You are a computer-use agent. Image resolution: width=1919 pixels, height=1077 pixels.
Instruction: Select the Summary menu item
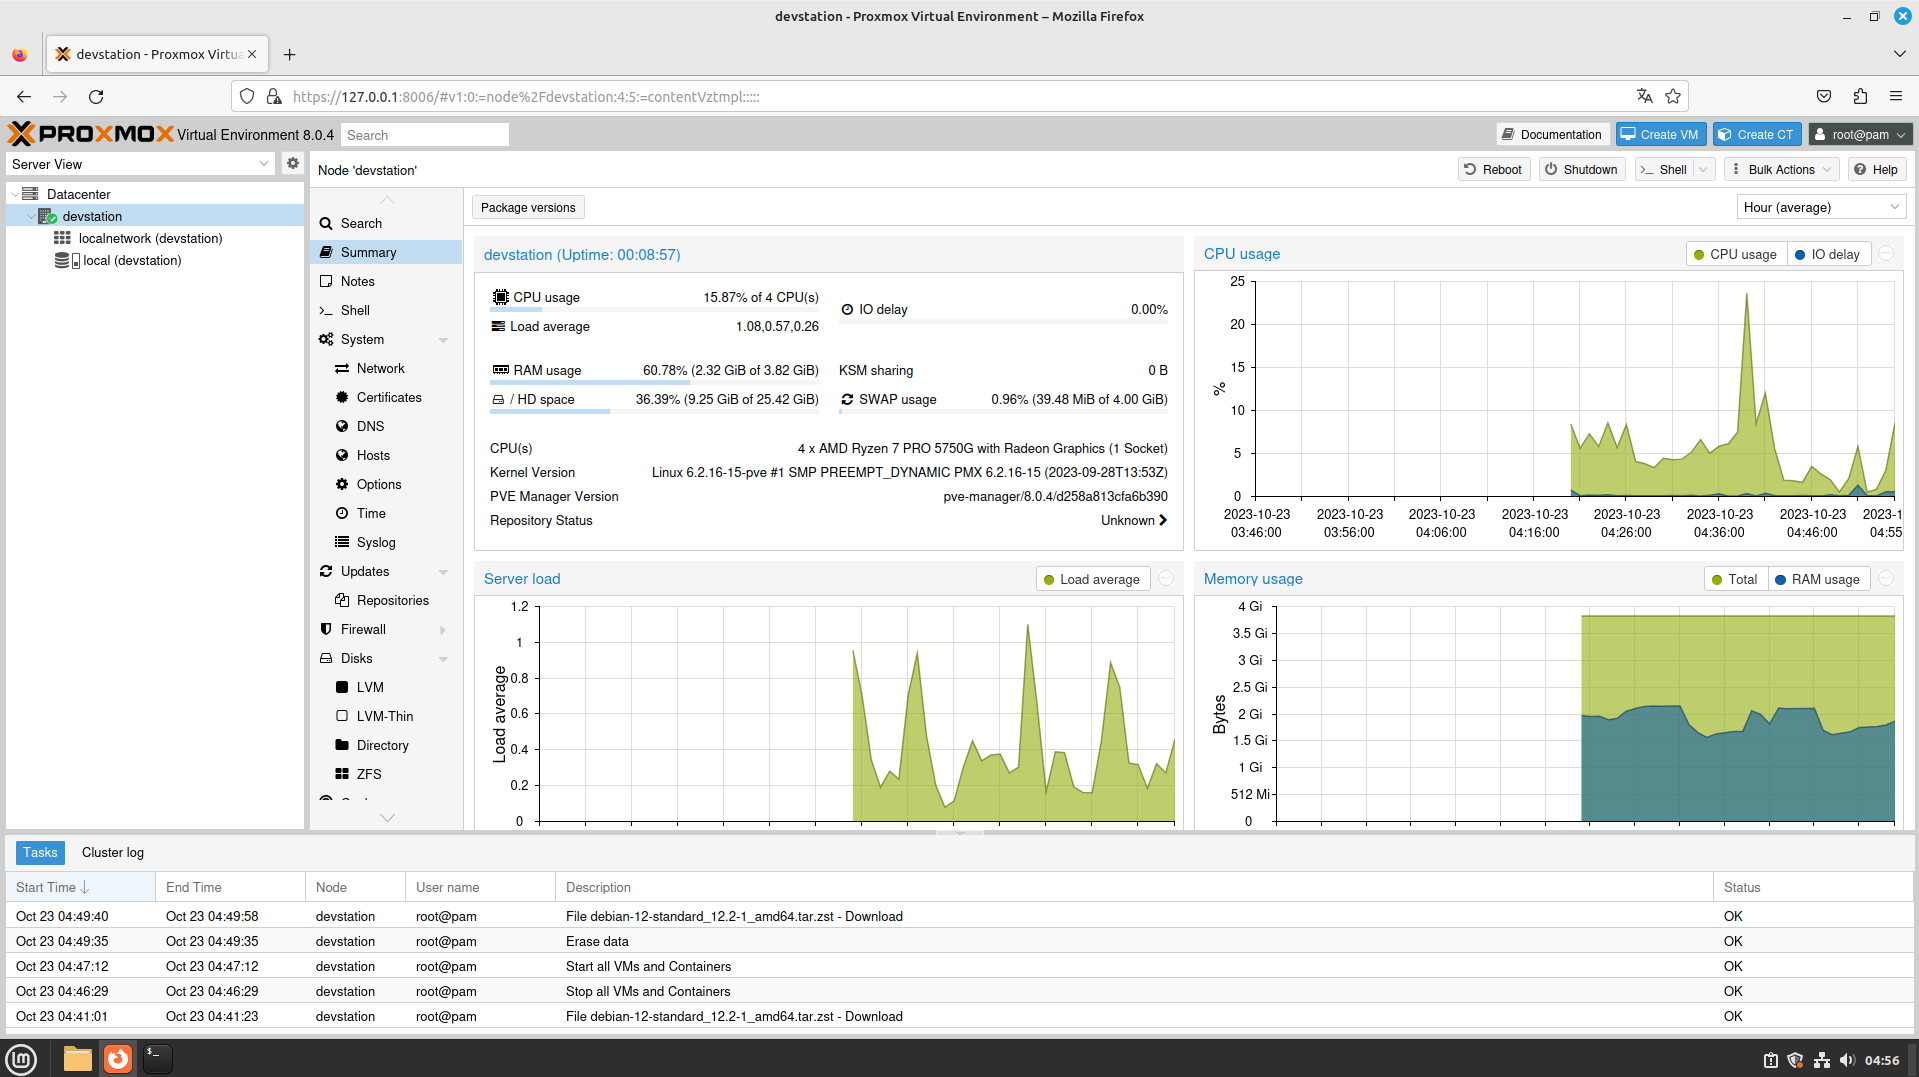pos(386,252)
